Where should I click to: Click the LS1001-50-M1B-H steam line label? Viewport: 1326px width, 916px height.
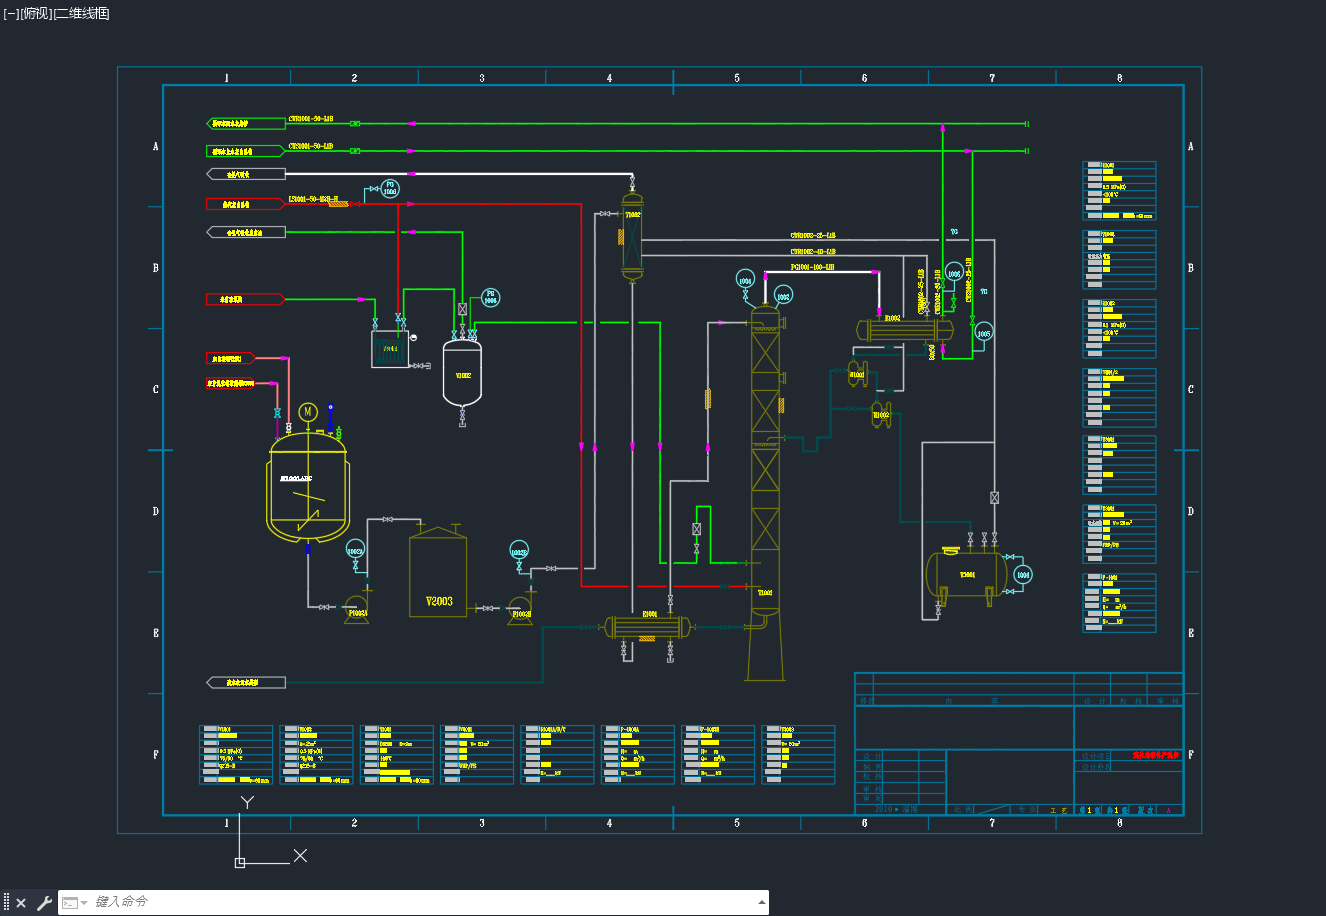(x=313, y=199)
